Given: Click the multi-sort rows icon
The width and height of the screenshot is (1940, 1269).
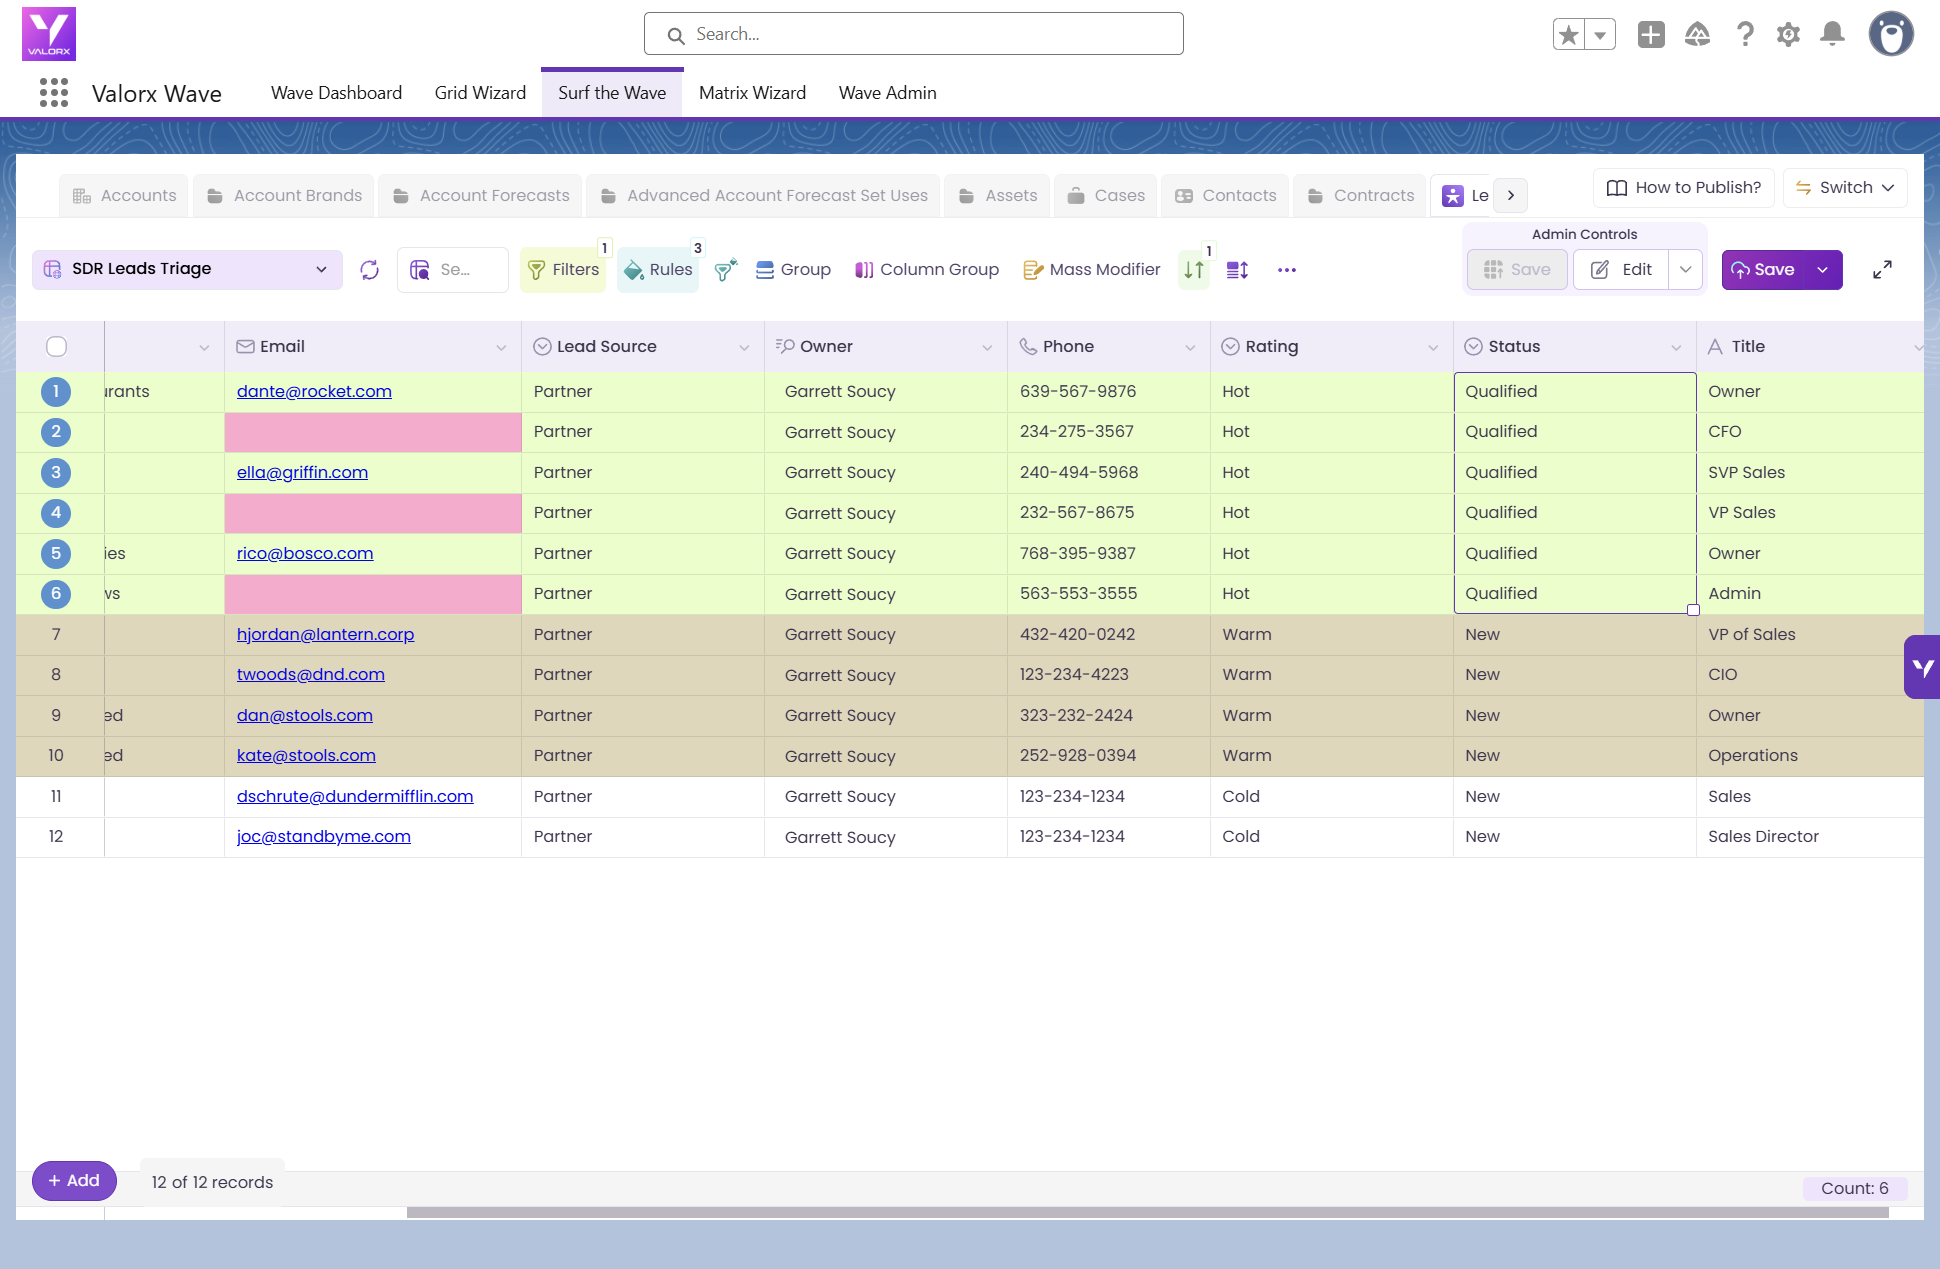Looking at the screenshot, I should (1238, 270).
